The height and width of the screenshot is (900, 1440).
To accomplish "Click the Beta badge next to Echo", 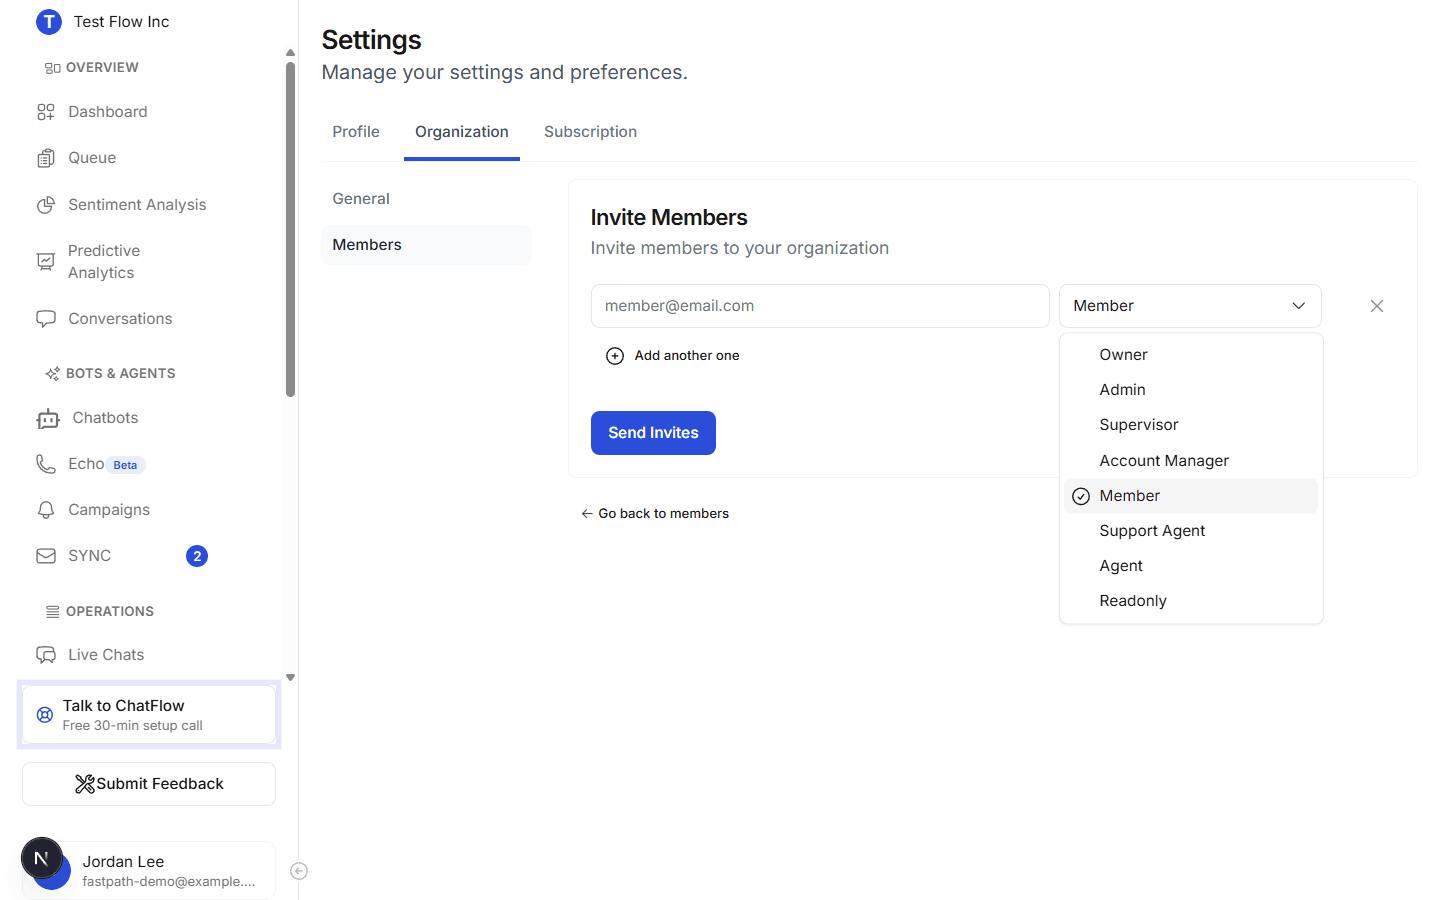I will tap(126, 465).
